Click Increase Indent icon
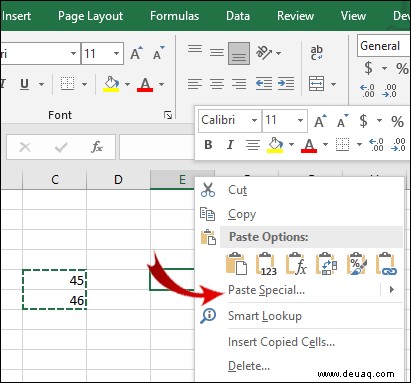The image size is (411, 383). coord(286,84)
